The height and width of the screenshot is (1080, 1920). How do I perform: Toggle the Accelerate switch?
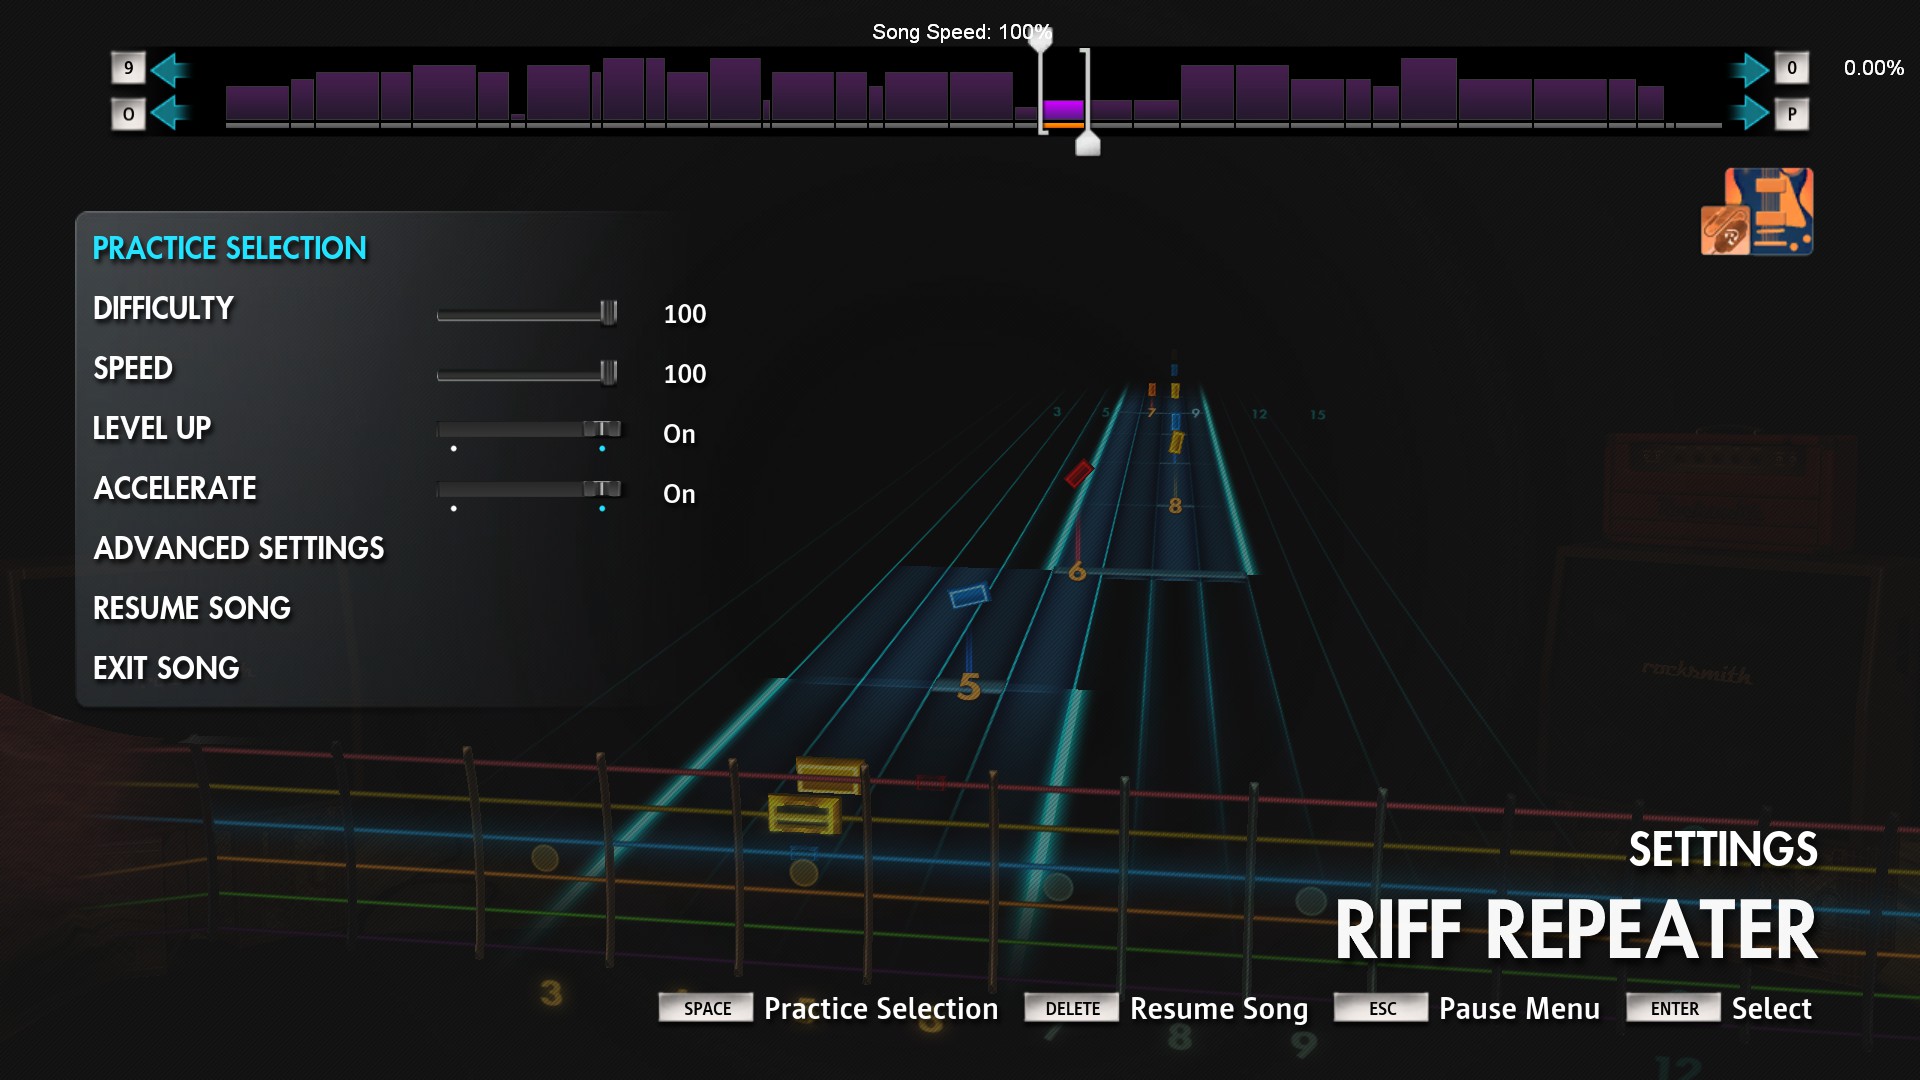pos(529,490)
